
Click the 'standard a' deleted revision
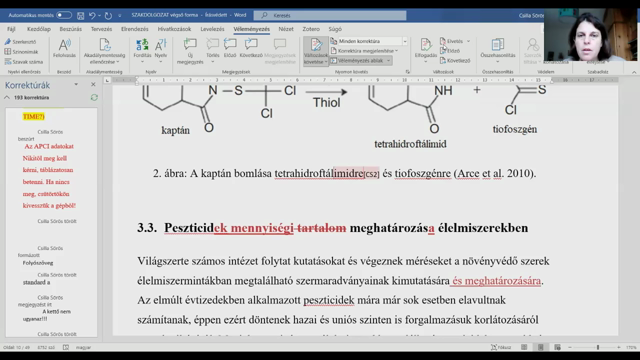pos(36,282)
